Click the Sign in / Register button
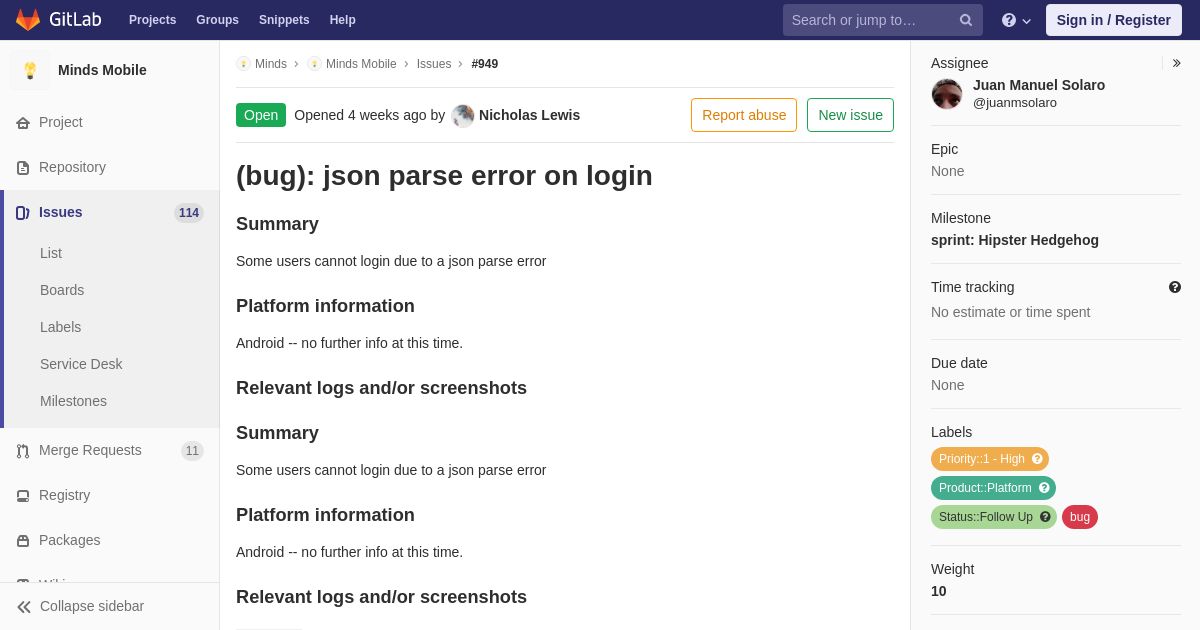This screenshot has height=630, width=1200. (1114, 20)
